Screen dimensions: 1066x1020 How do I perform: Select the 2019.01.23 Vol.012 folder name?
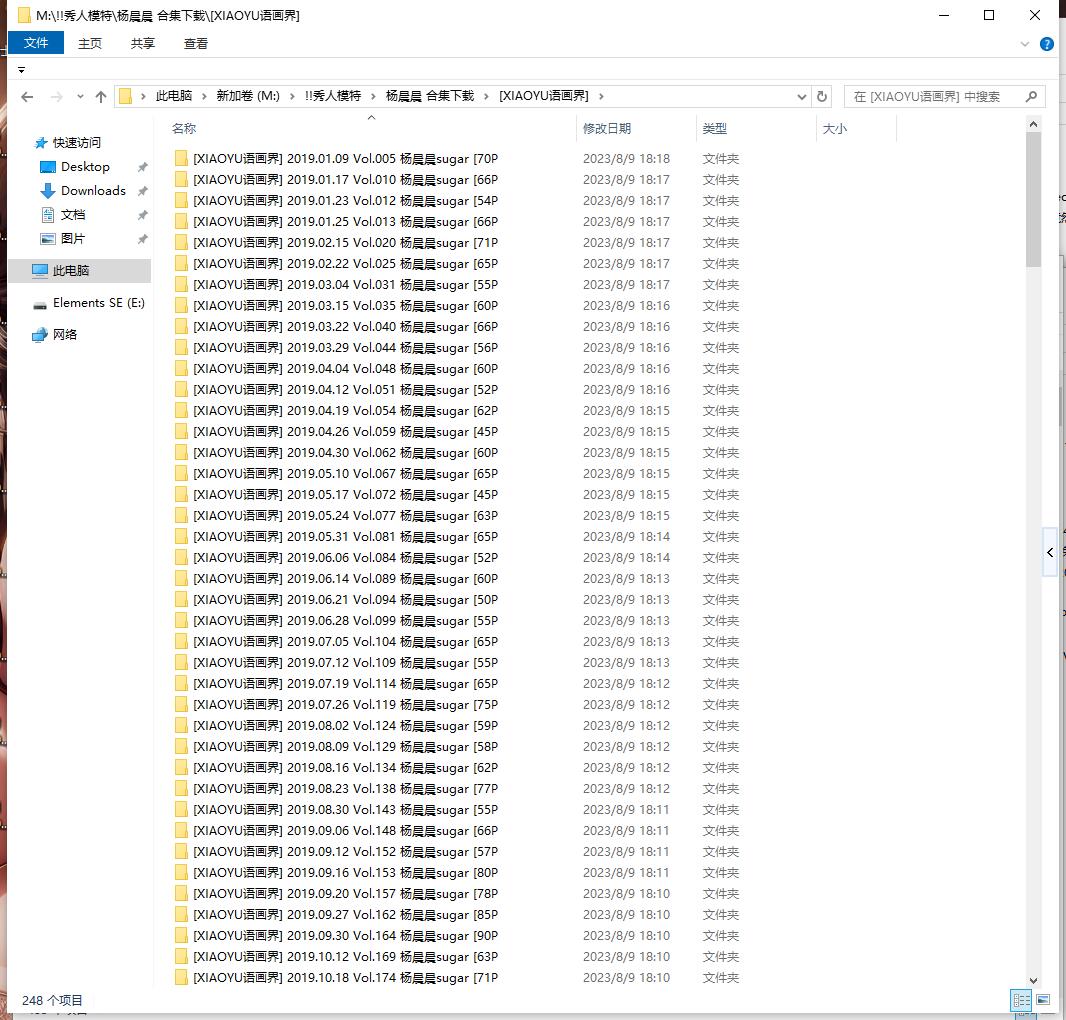click(x=345, y=201)
